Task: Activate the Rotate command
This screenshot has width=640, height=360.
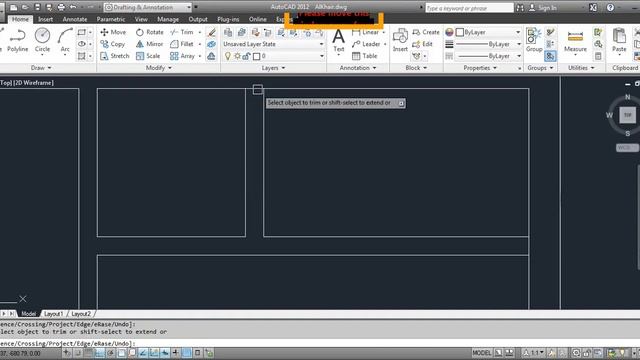Action: (150, 32)
